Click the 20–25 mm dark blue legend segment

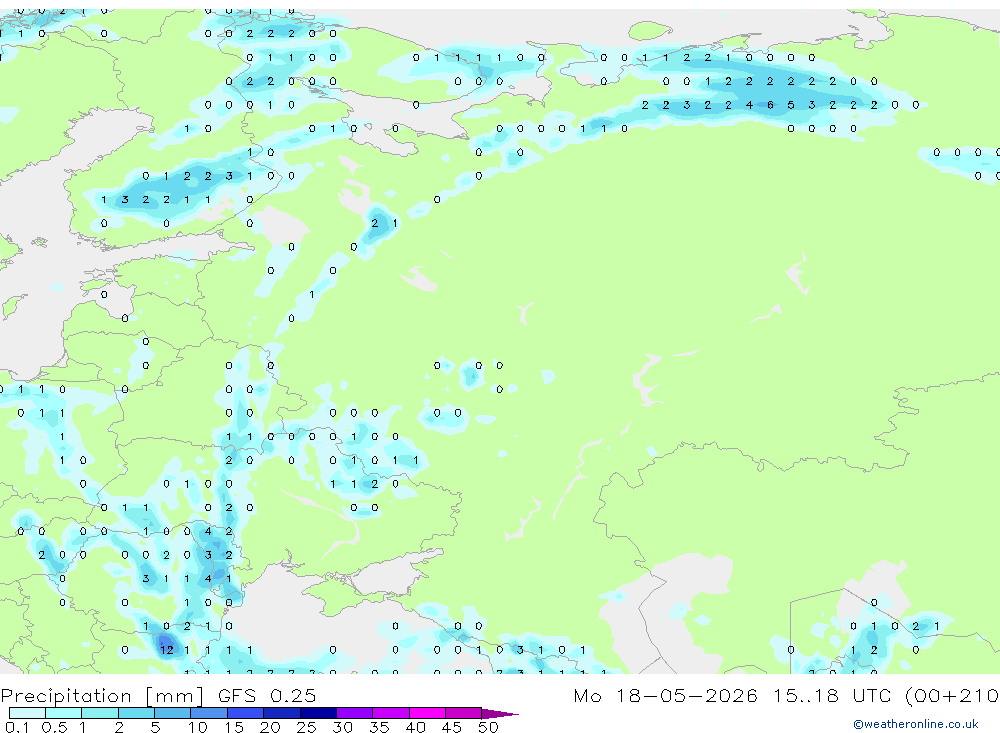tap(282, 713)
